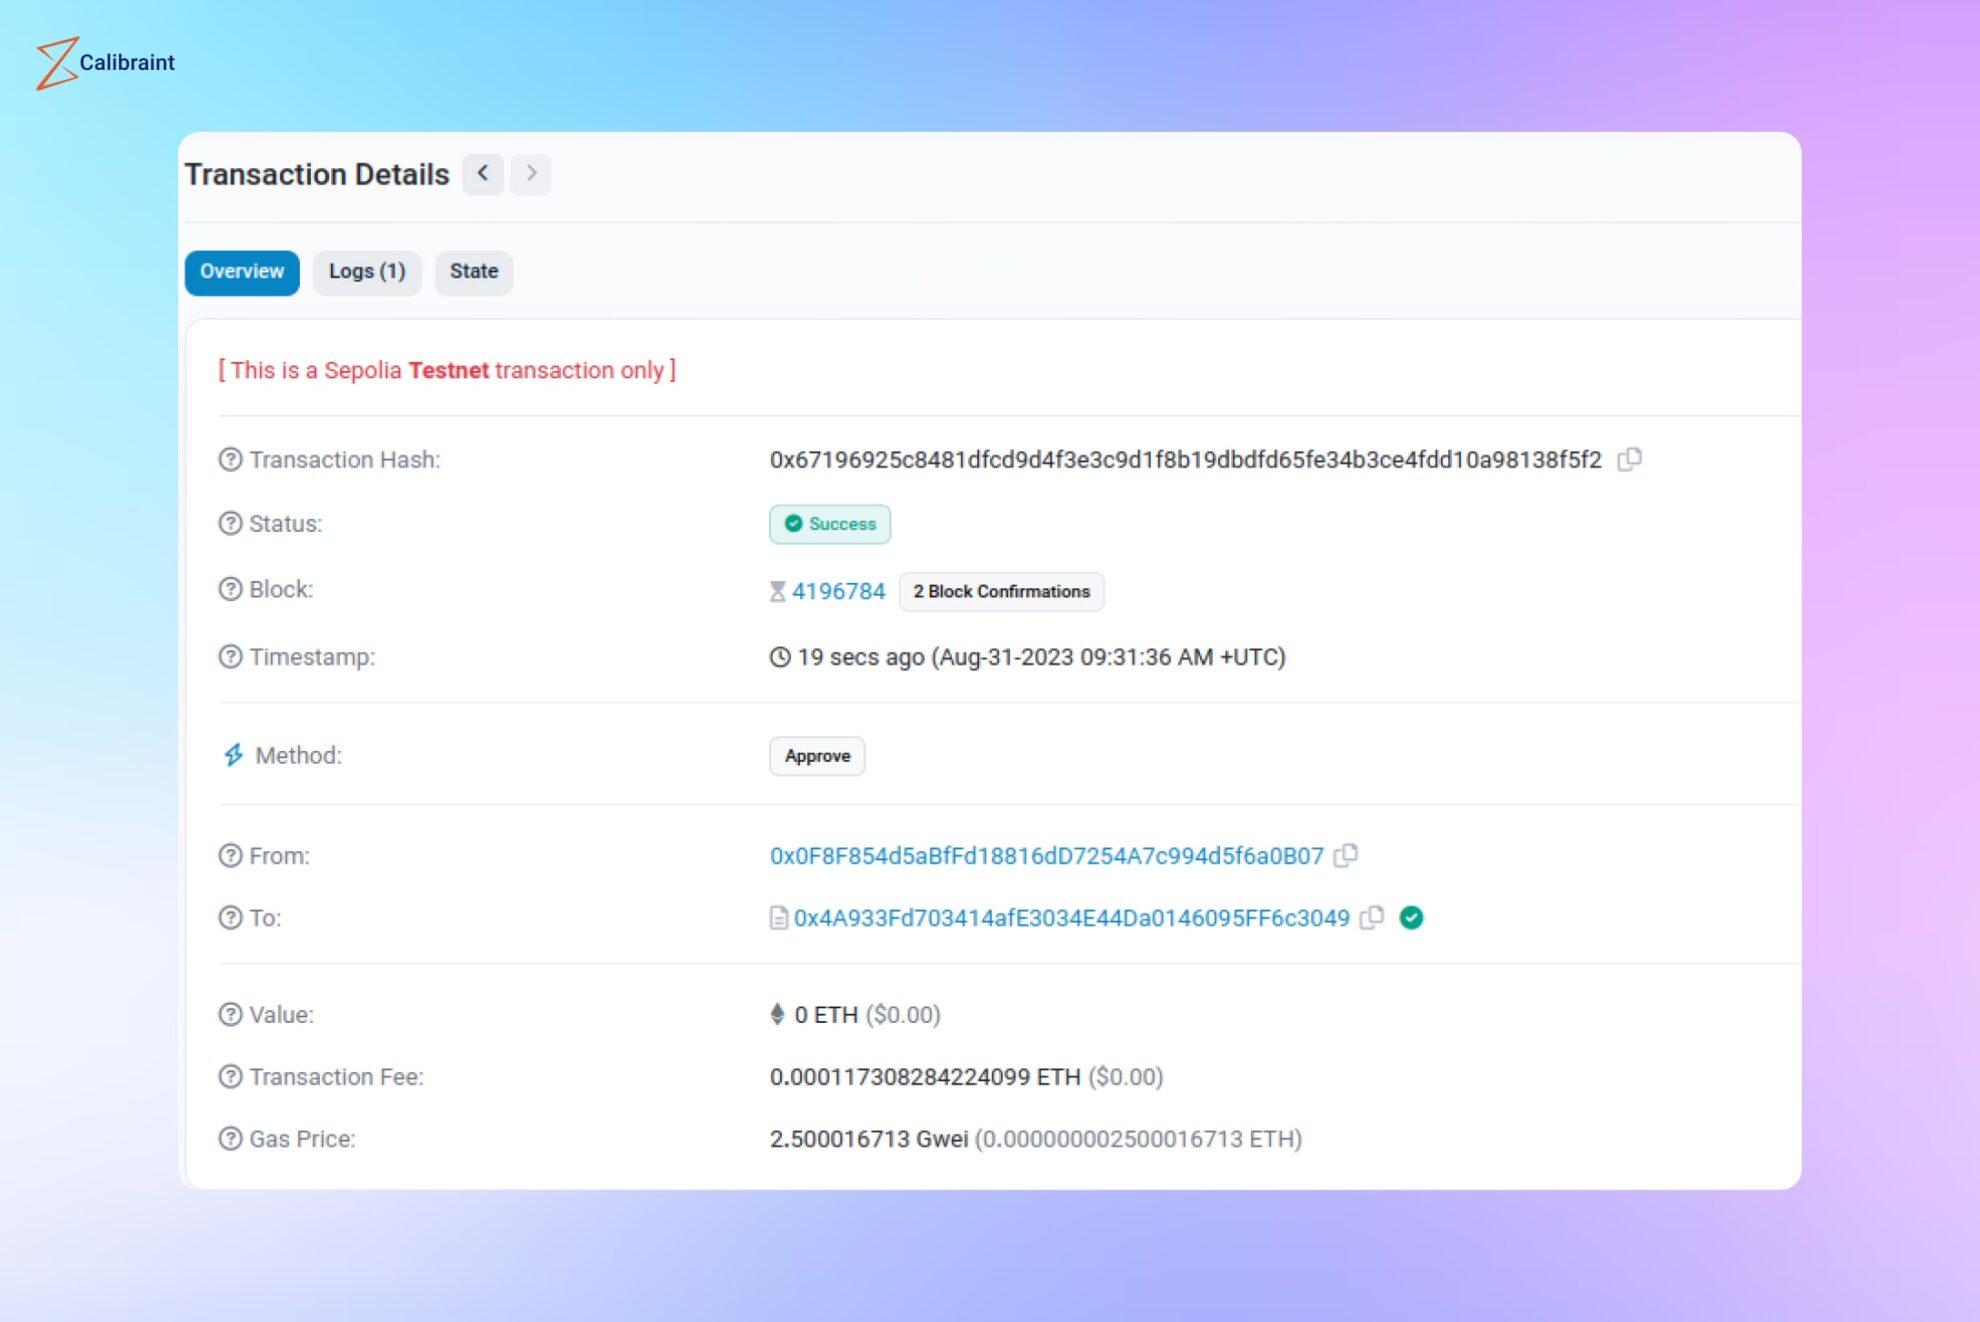Click the lightning icon beside Method
The image size is (1980, 1322).
[233, 755]
